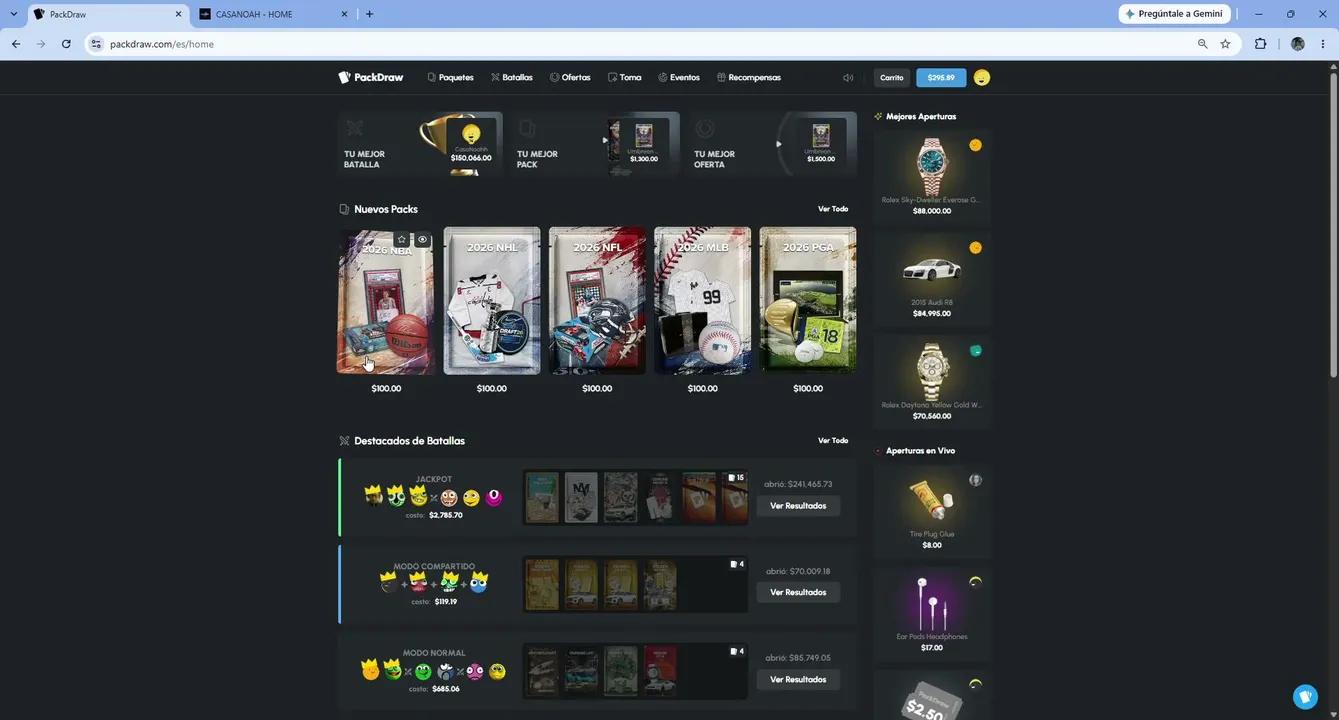Click the user avatar on the Rolex Daytona card
Screen dimensions: 1339x720
(975, 351)
